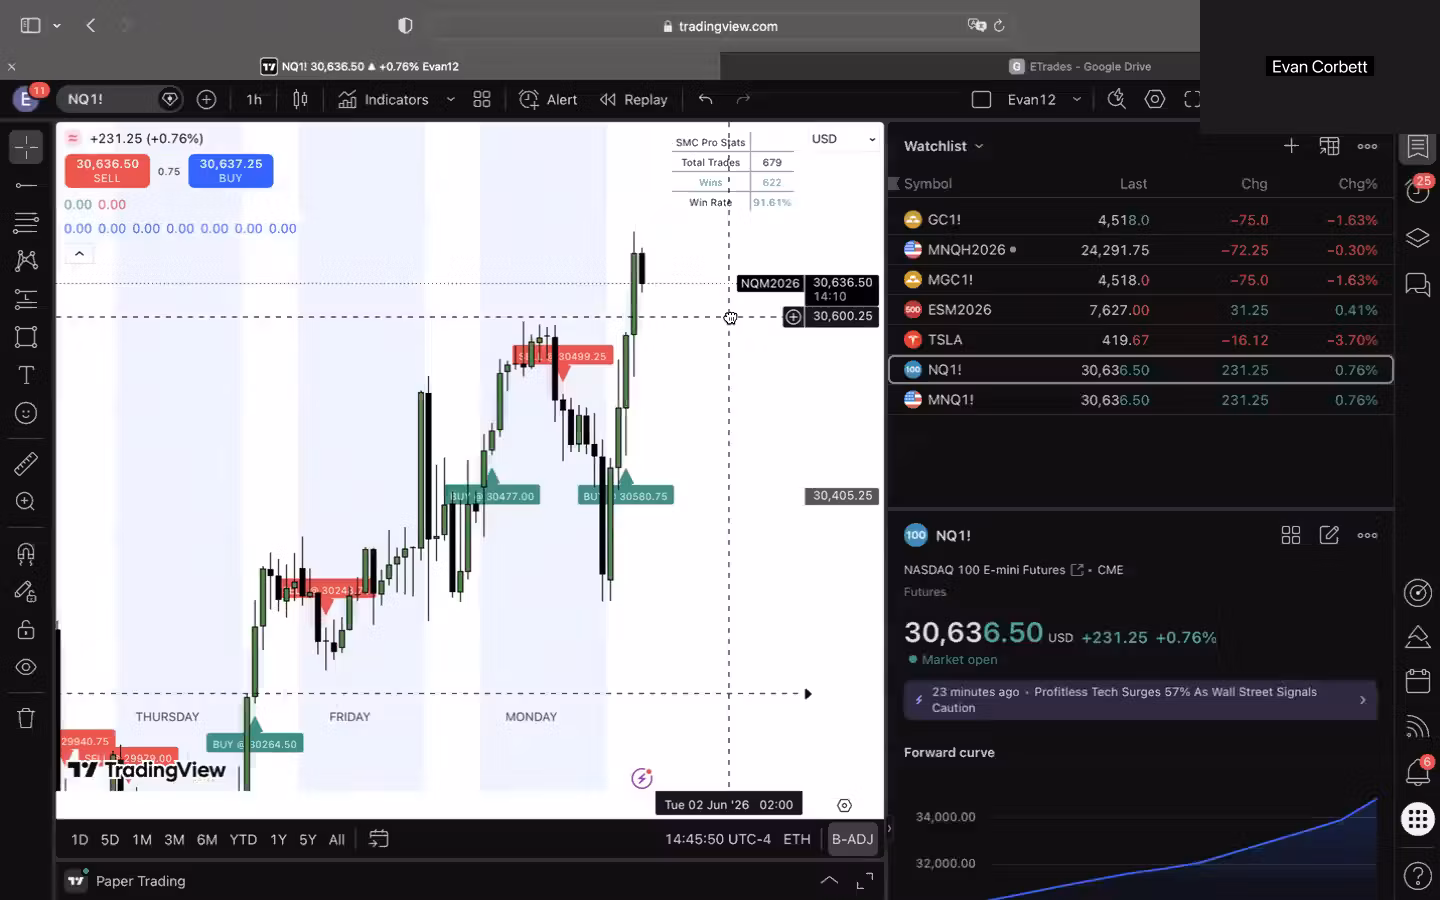The image size is (1440, 900).
Task: Open the quick search icon
Action: (x=1117, y=99)
